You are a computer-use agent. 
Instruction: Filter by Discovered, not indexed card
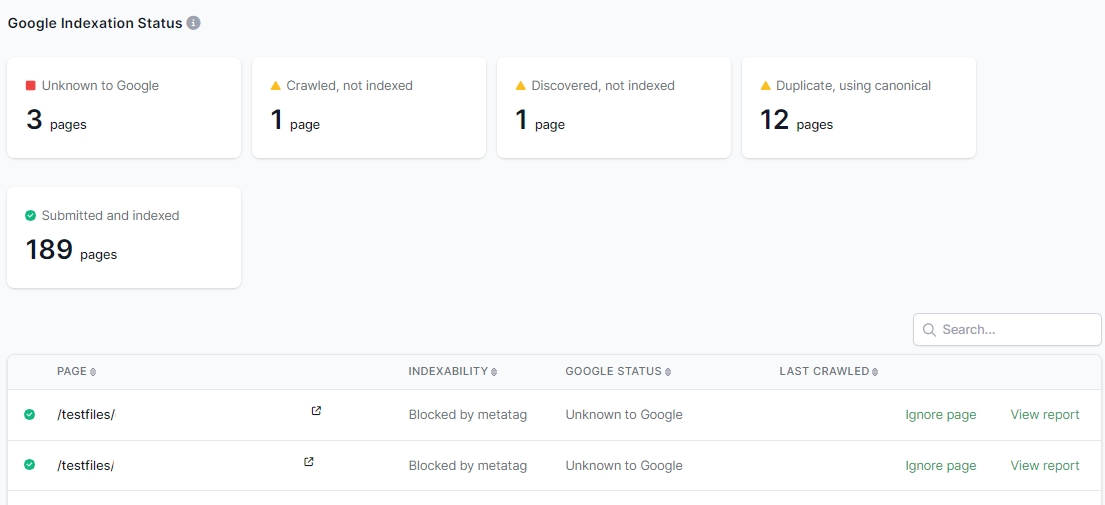(x=613, y=107)
